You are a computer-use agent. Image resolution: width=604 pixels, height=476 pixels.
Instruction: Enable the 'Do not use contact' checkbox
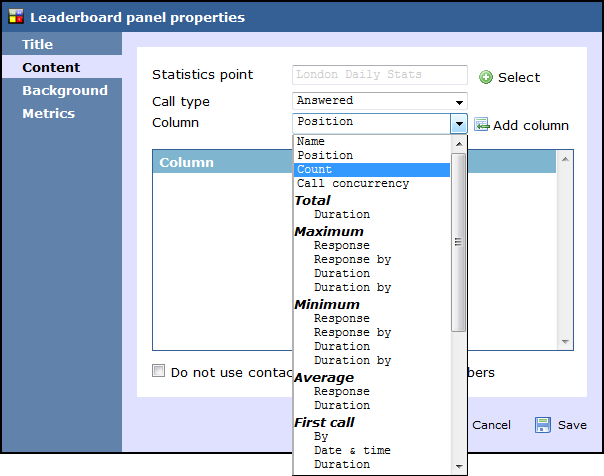pos(158,372)
